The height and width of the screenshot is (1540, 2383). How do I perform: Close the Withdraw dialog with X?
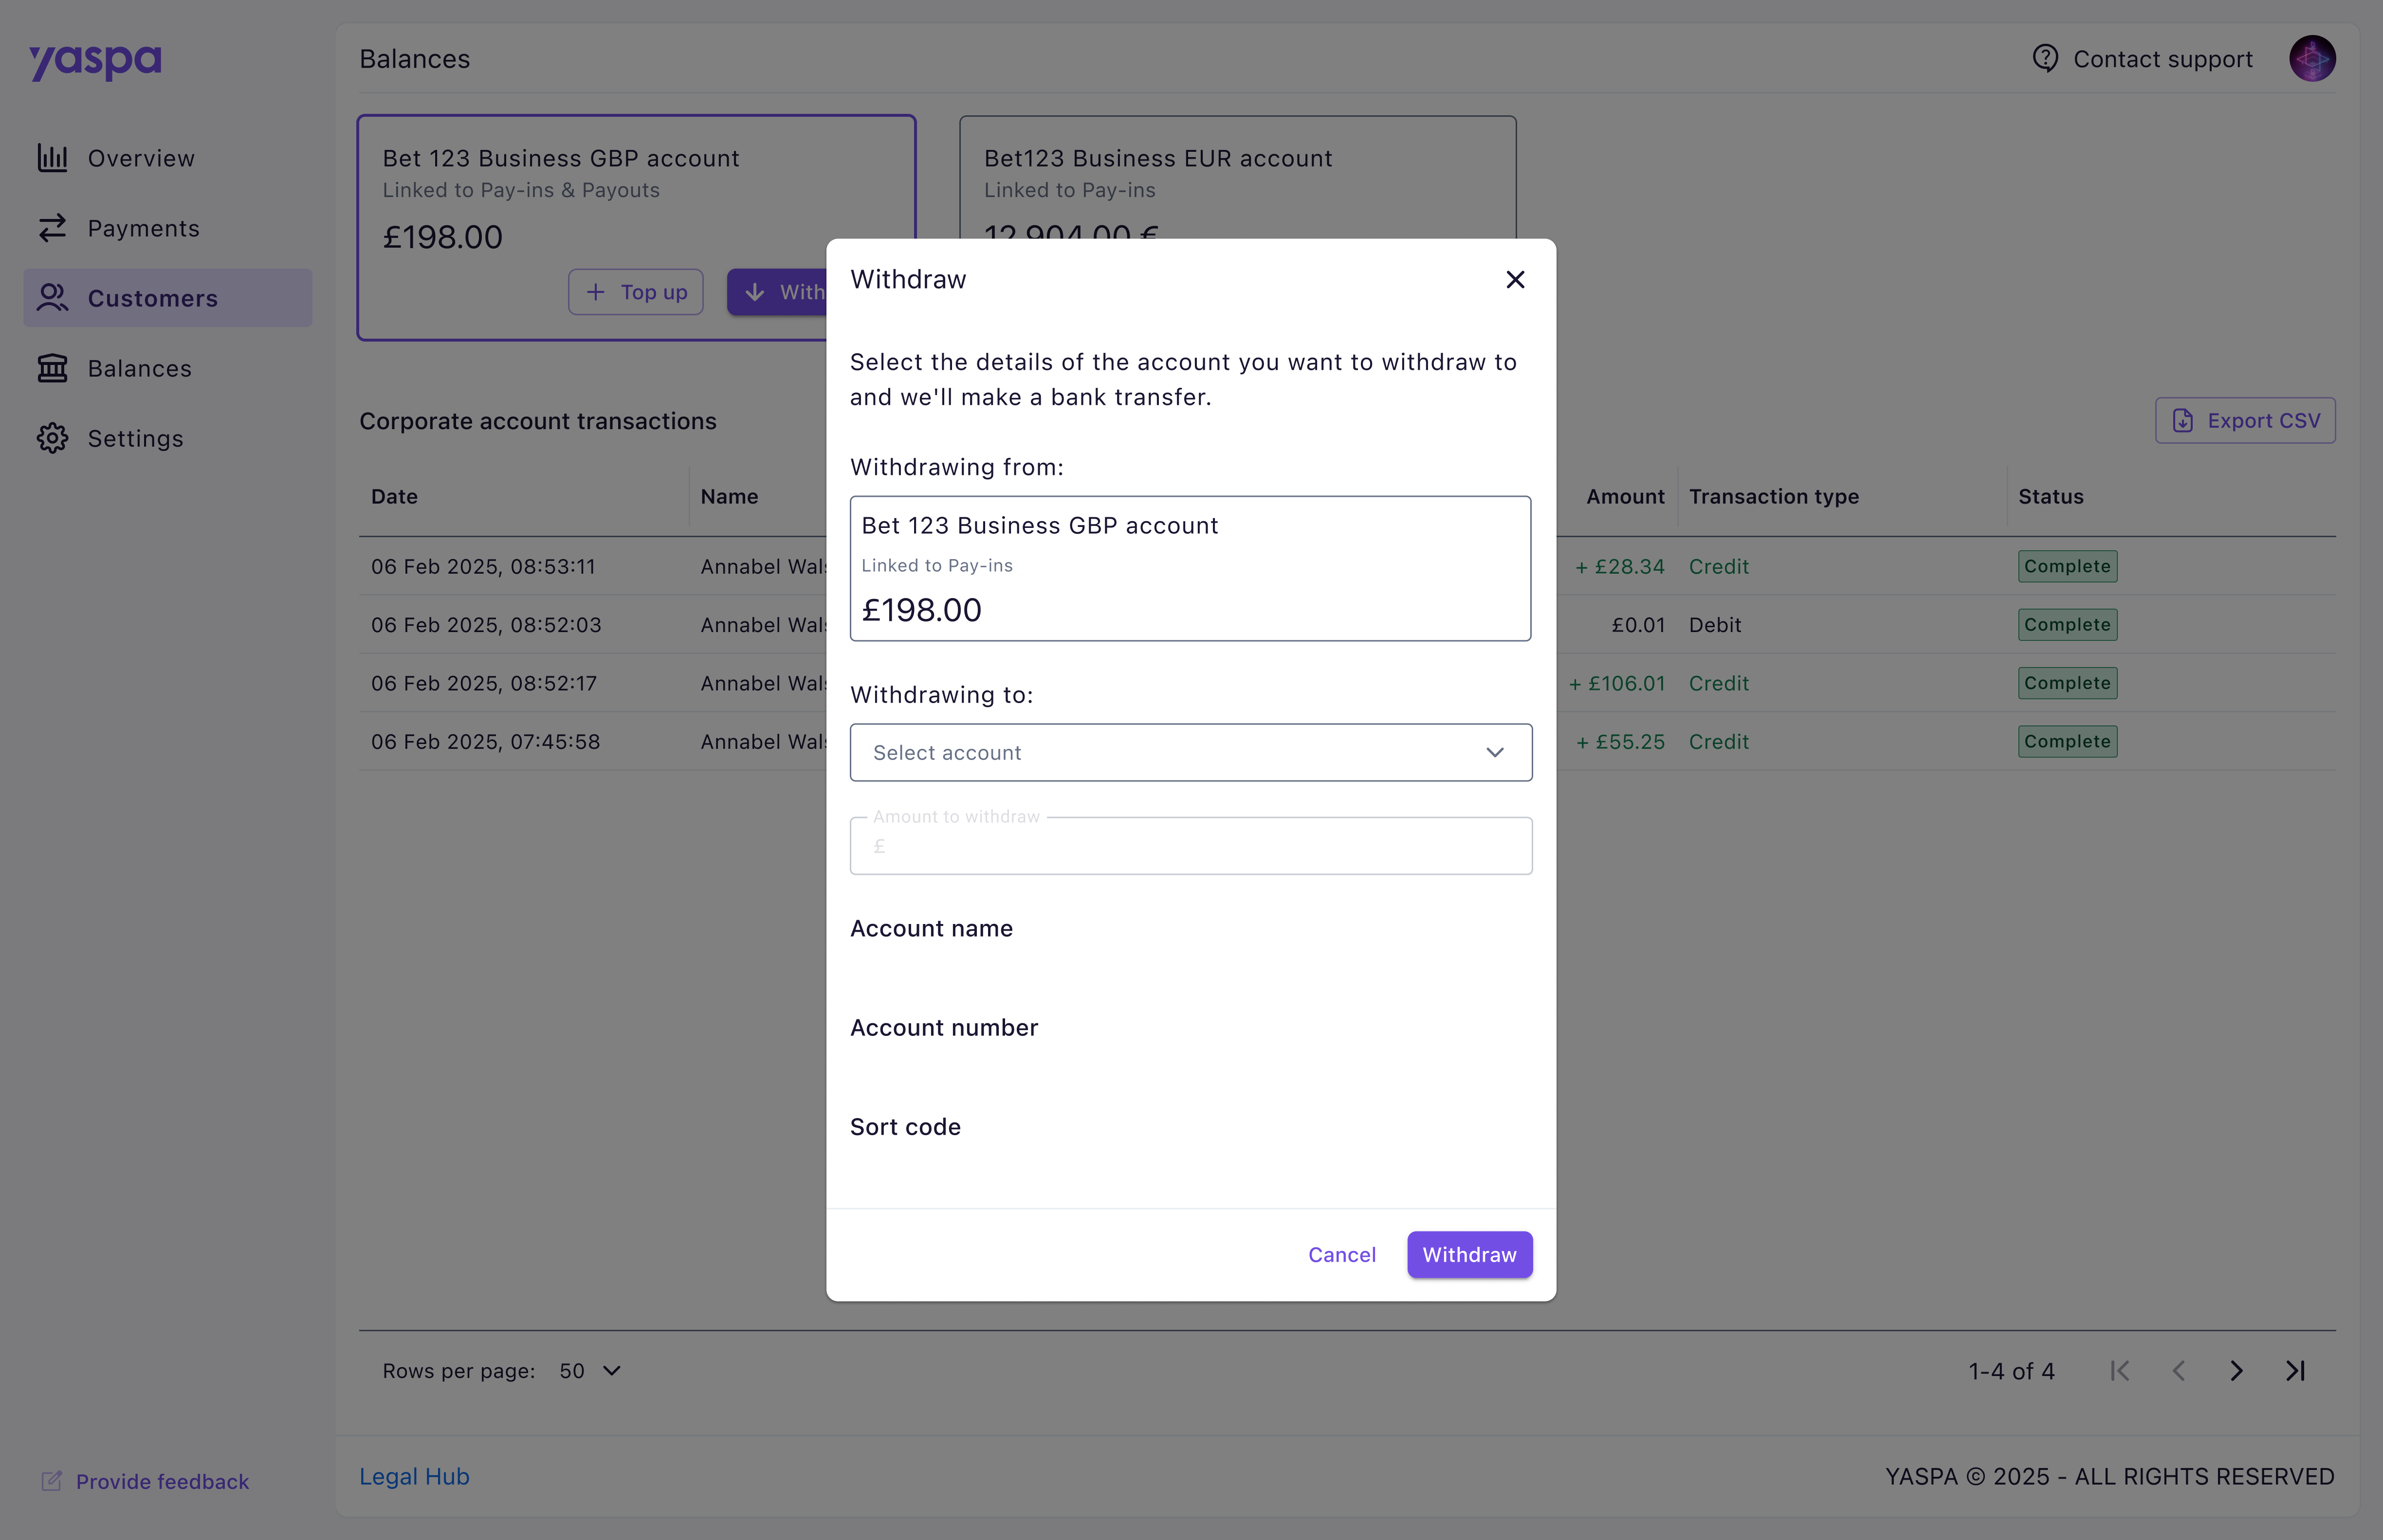point(1515,280)
